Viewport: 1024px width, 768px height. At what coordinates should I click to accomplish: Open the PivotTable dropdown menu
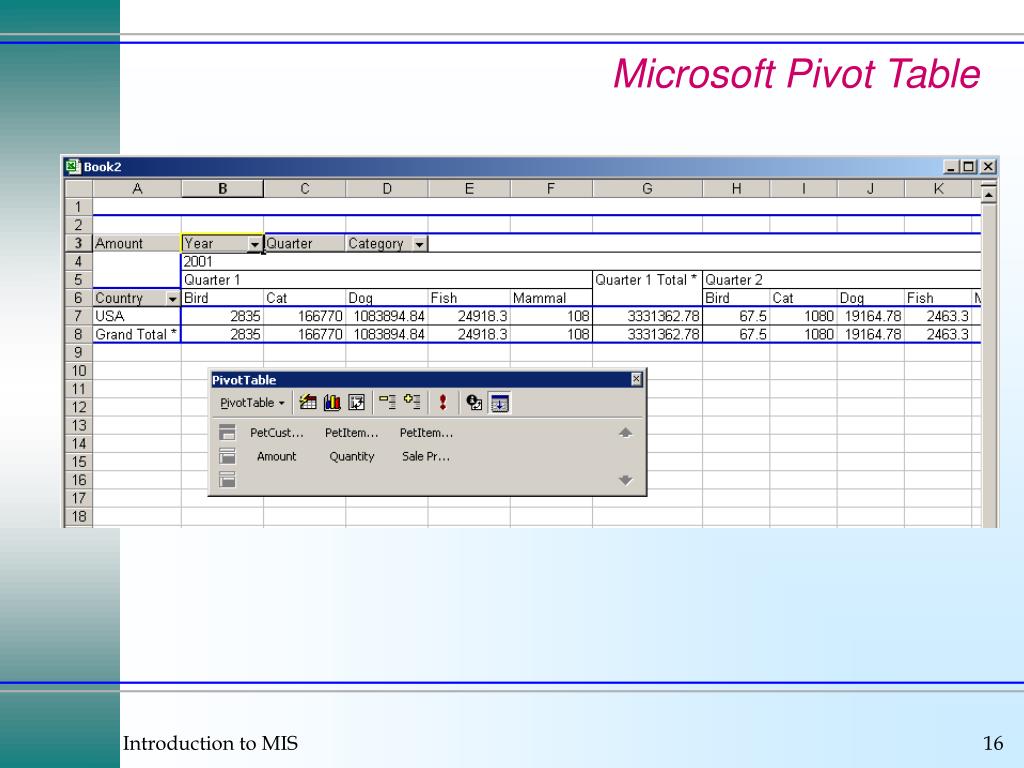252,402
